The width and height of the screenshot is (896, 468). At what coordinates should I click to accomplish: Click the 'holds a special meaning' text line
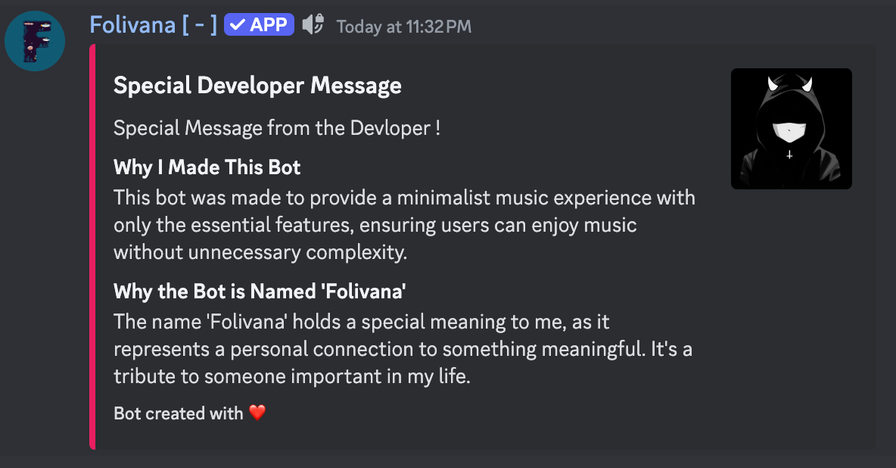376,321
